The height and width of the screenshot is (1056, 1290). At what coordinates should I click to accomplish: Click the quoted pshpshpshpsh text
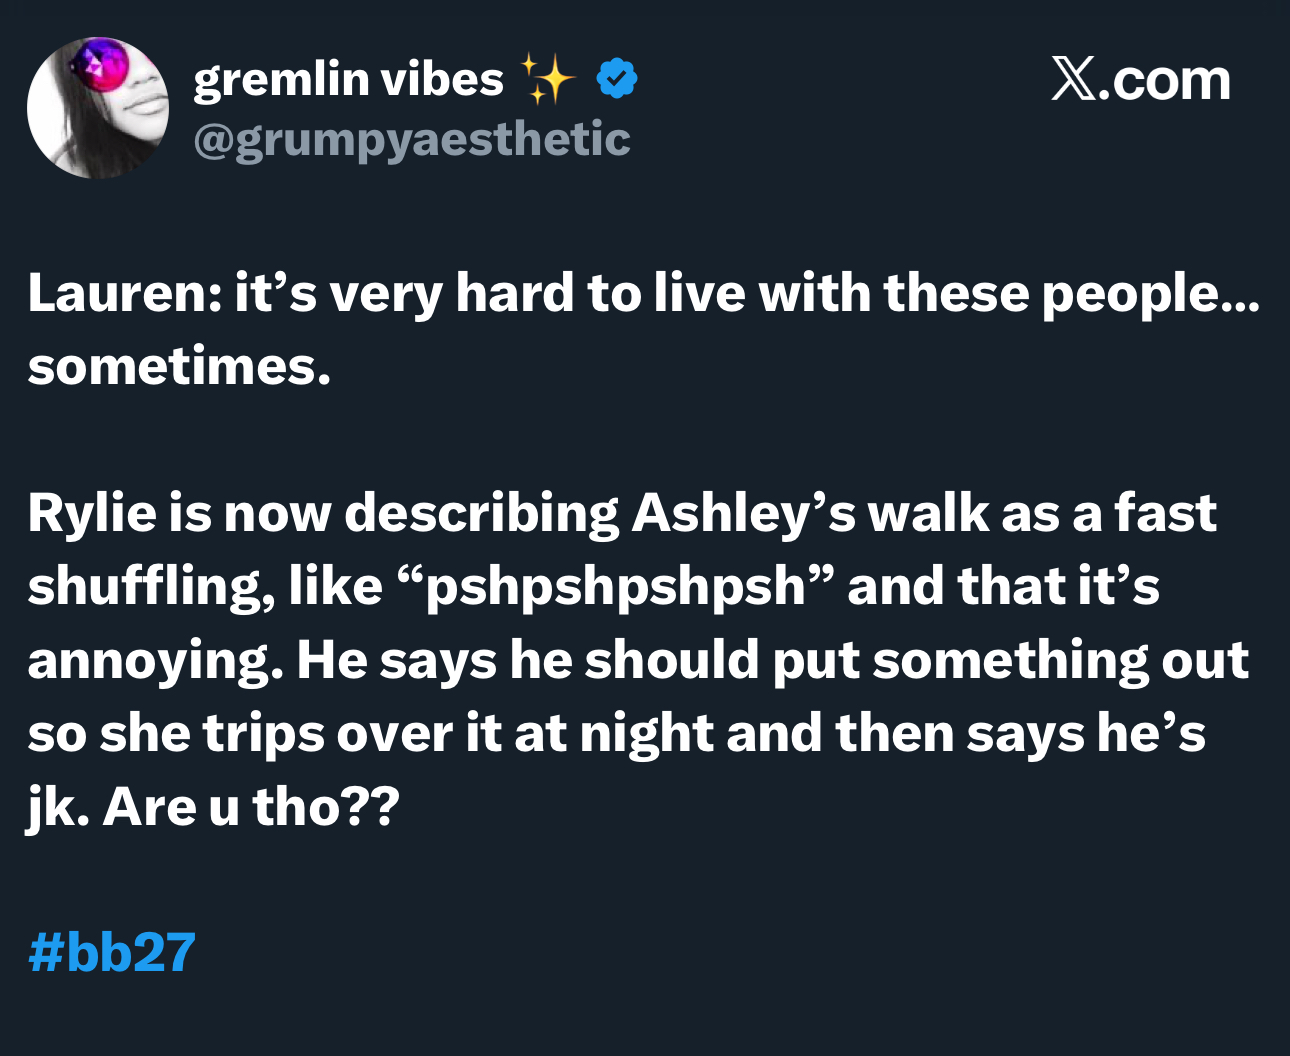(x=616, y=587)
